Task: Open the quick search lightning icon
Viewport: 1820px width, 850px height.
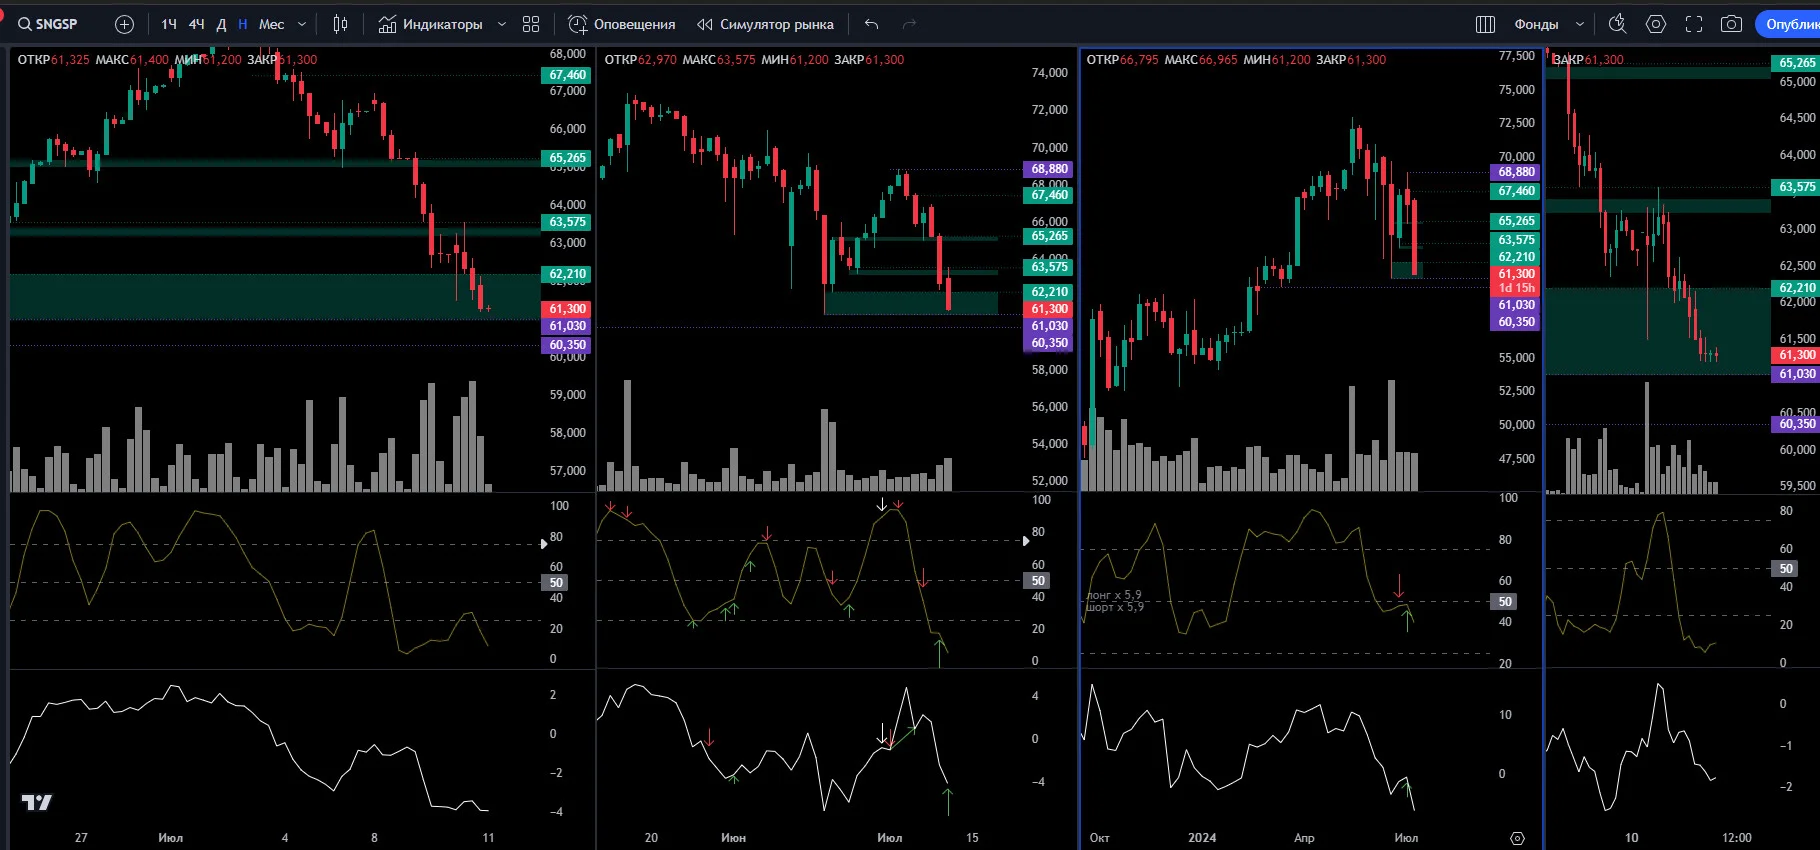Action: click(1618, 24)
